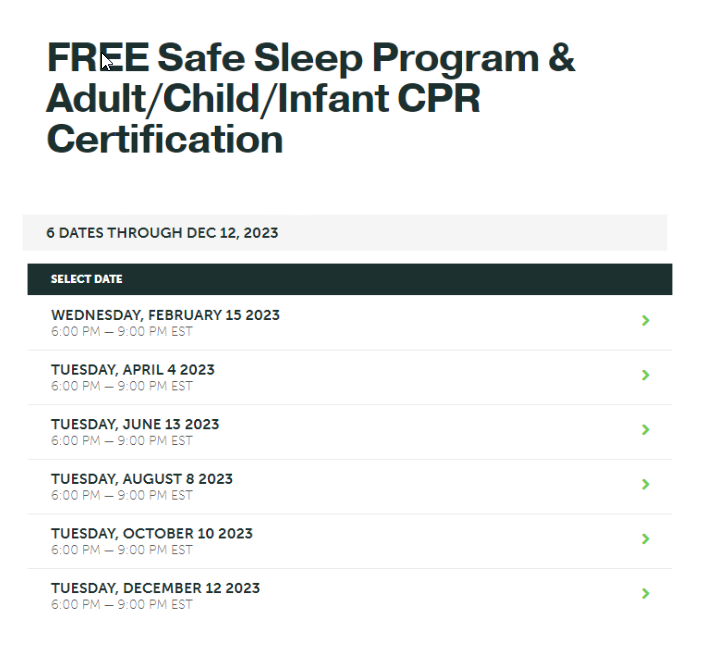Click the 6:00 PM time under April 4
This screenshot has height=650, width=706.
[x=76, y=386]
